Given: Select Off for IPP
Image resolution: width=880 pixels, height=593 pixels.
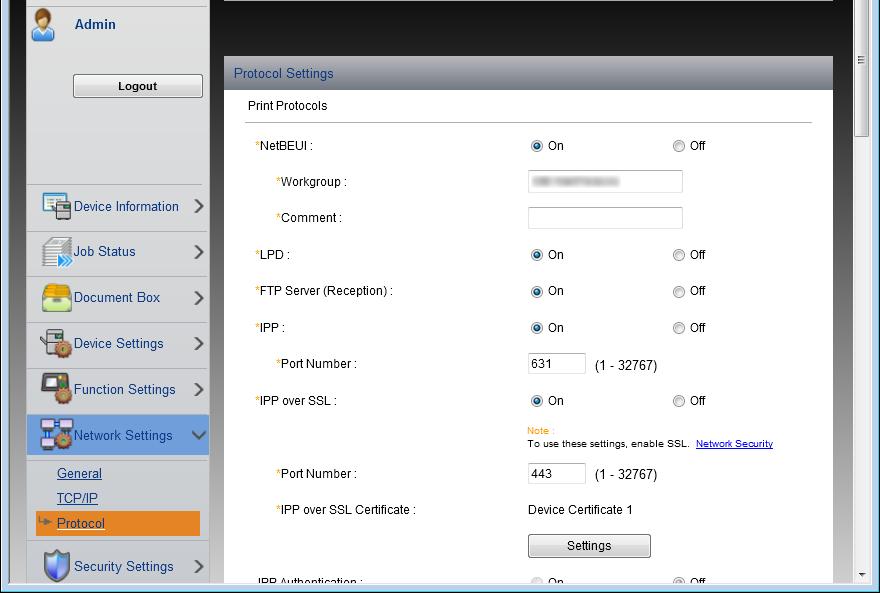Looking at the screenshot, I should (x=679, y=328).
